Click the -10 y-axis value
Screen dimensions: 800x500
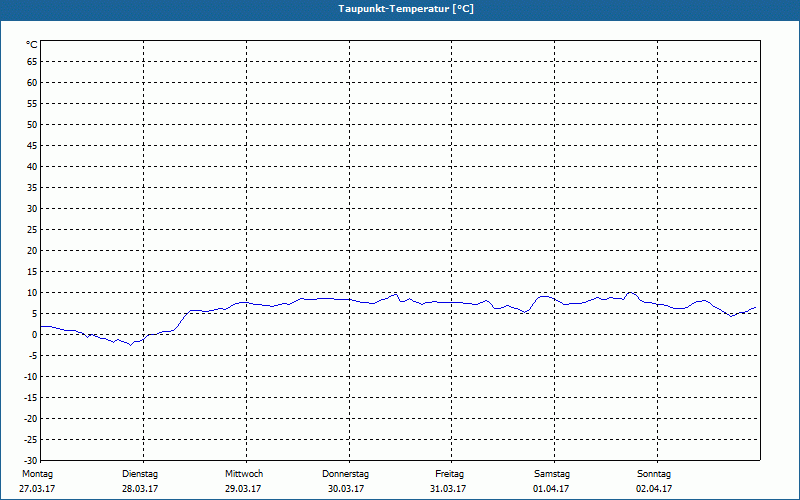tap(31, 377)
